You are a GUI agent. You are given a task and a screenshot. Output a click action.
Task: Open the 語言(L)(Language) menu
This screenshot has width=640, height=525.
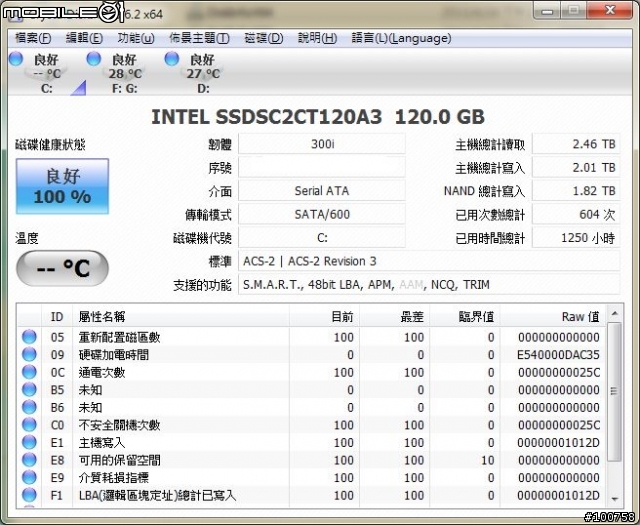pos(401,38)
